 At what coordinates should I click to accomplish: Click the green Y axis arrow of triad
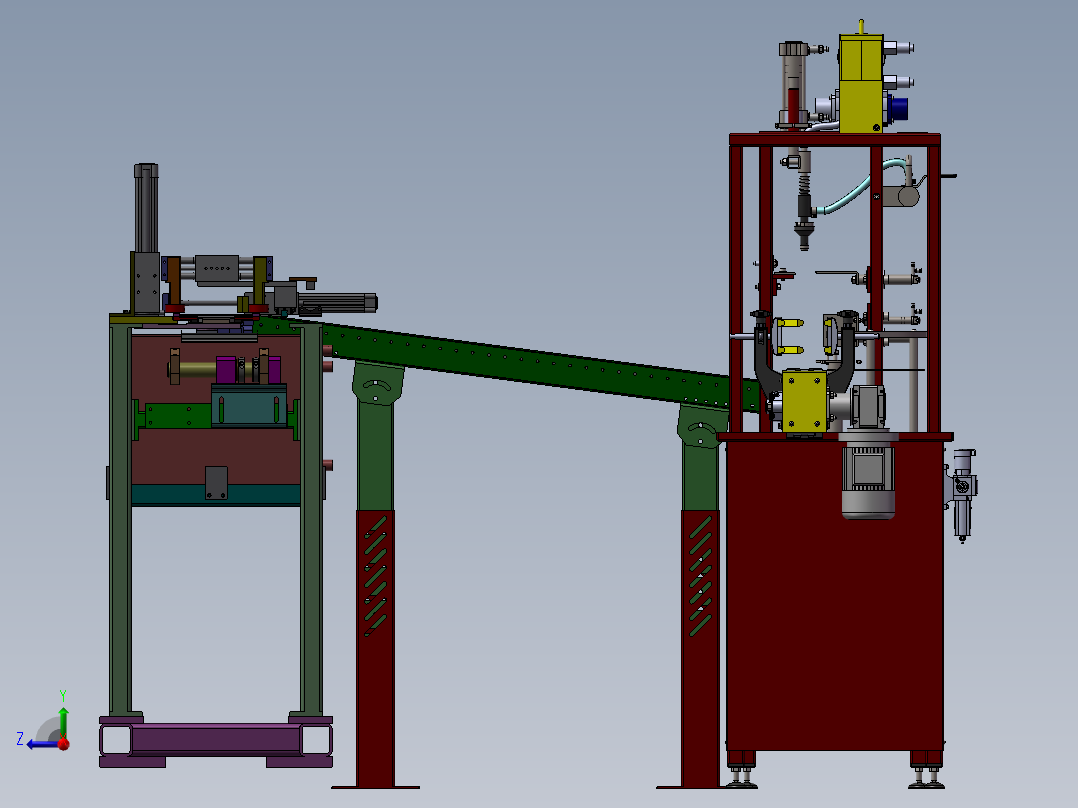click(63, 721)
